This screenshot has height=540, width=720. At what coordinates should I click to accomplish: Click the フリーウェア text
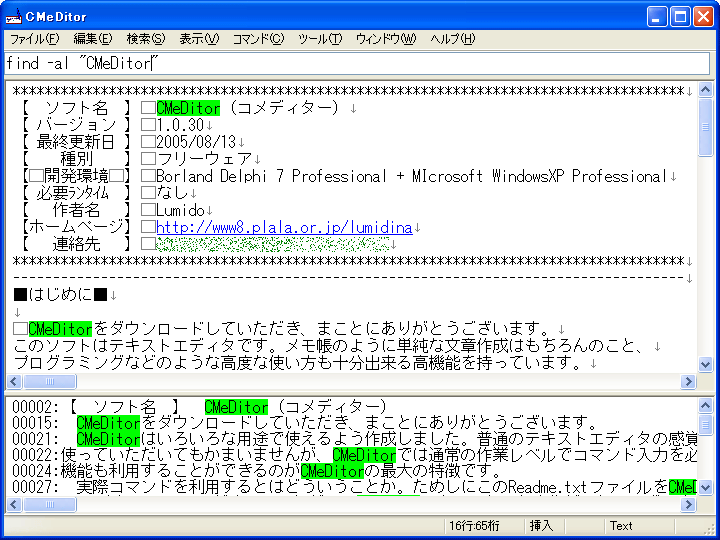coord(204,159)
